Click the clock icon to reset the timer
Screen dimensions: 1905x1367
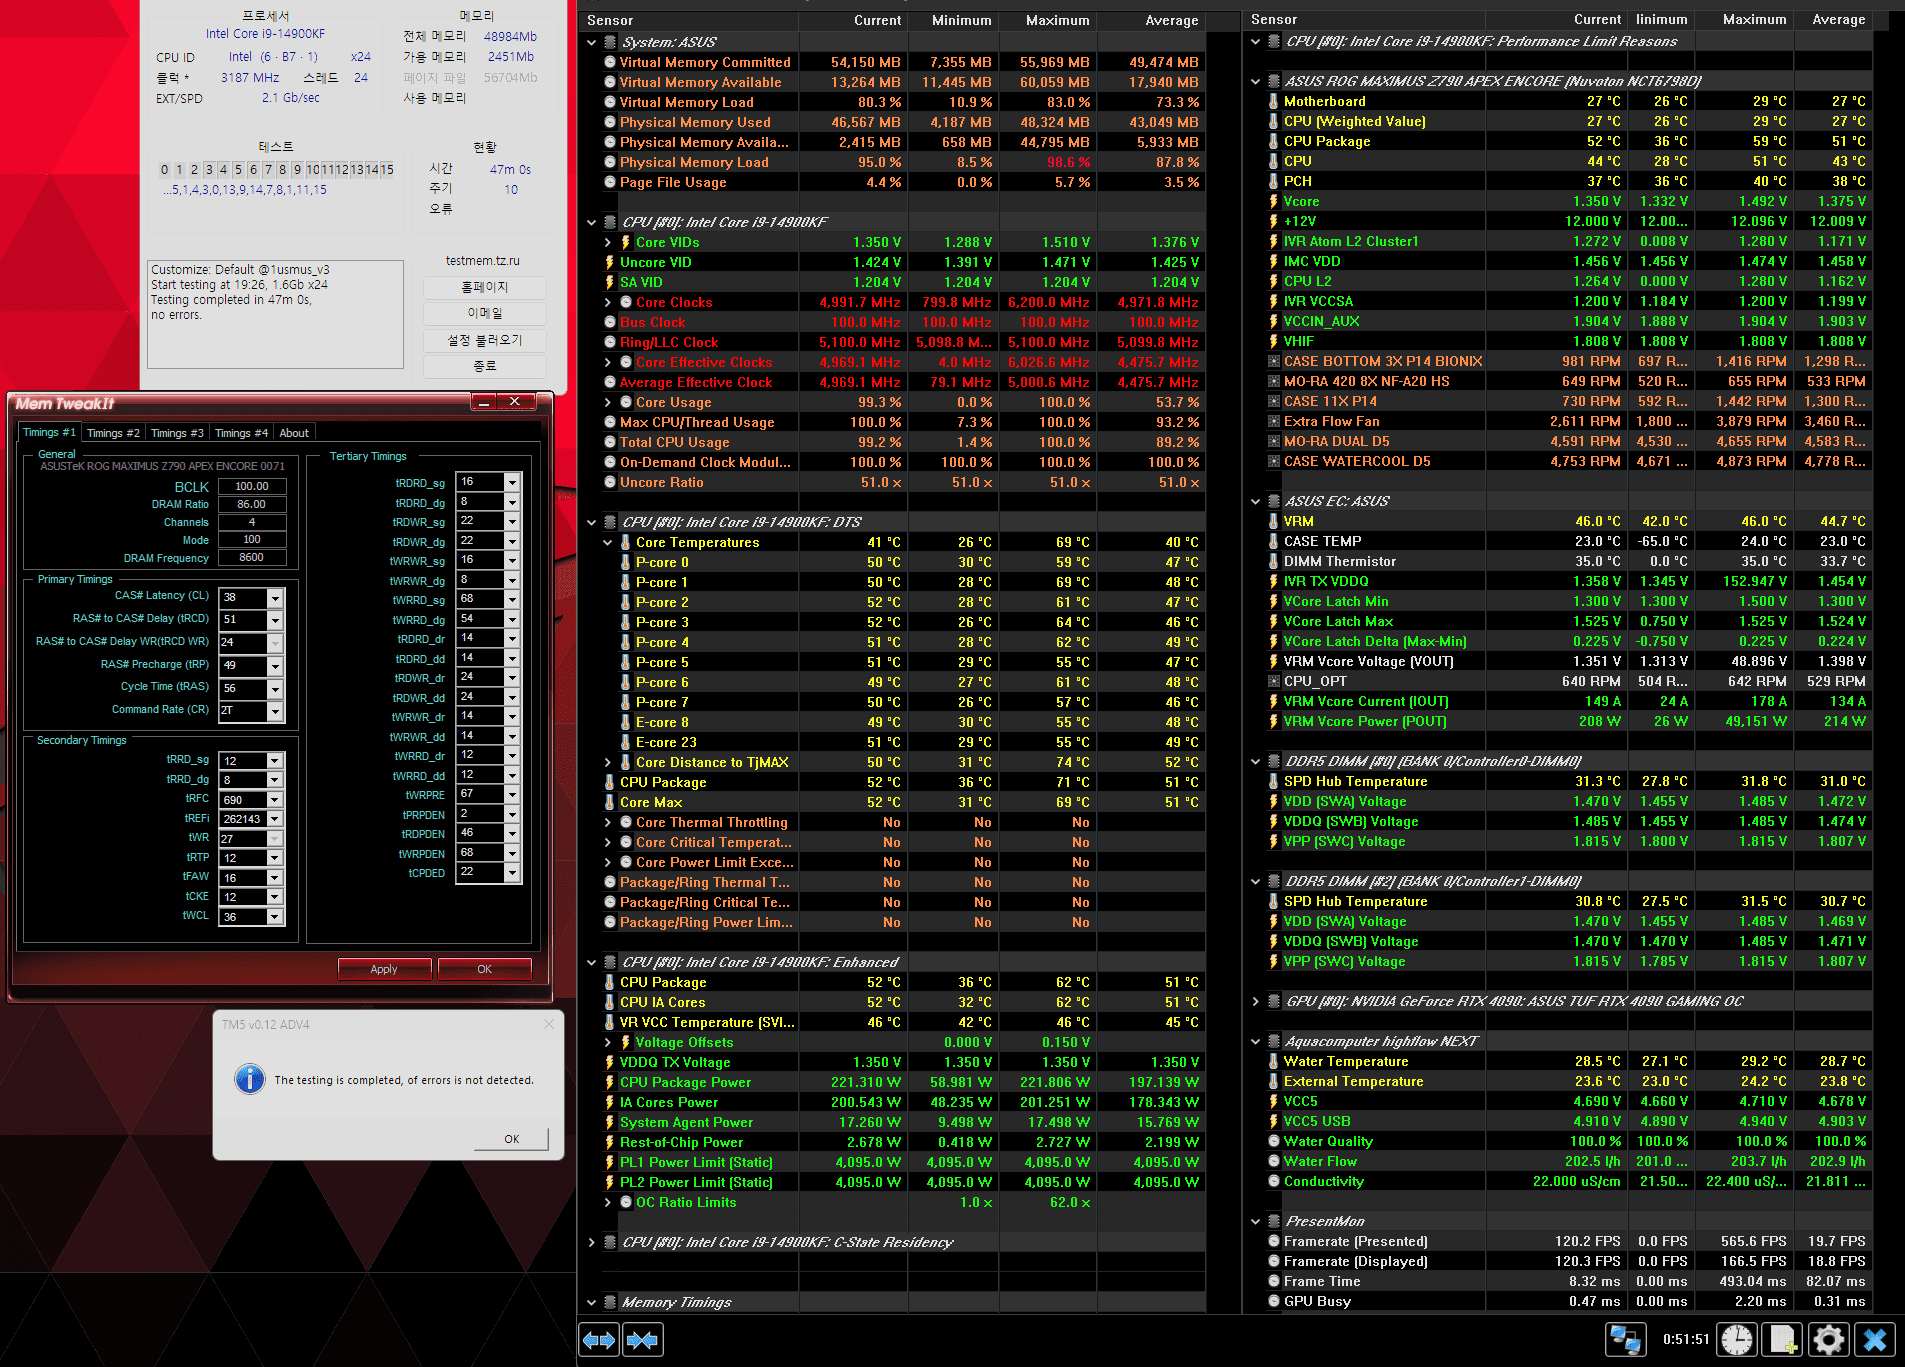click(x=1737, y=1340)
